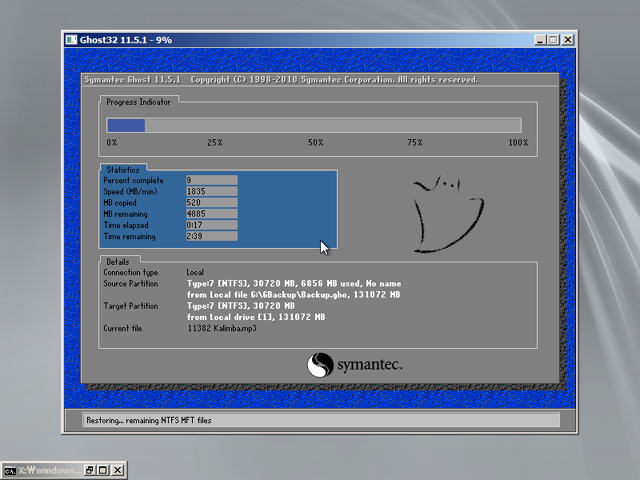The height and width of the screenshot is (480, 640).
Task: Click the Statistics group label
Action: pyautogui.click(x=123, y=170)
